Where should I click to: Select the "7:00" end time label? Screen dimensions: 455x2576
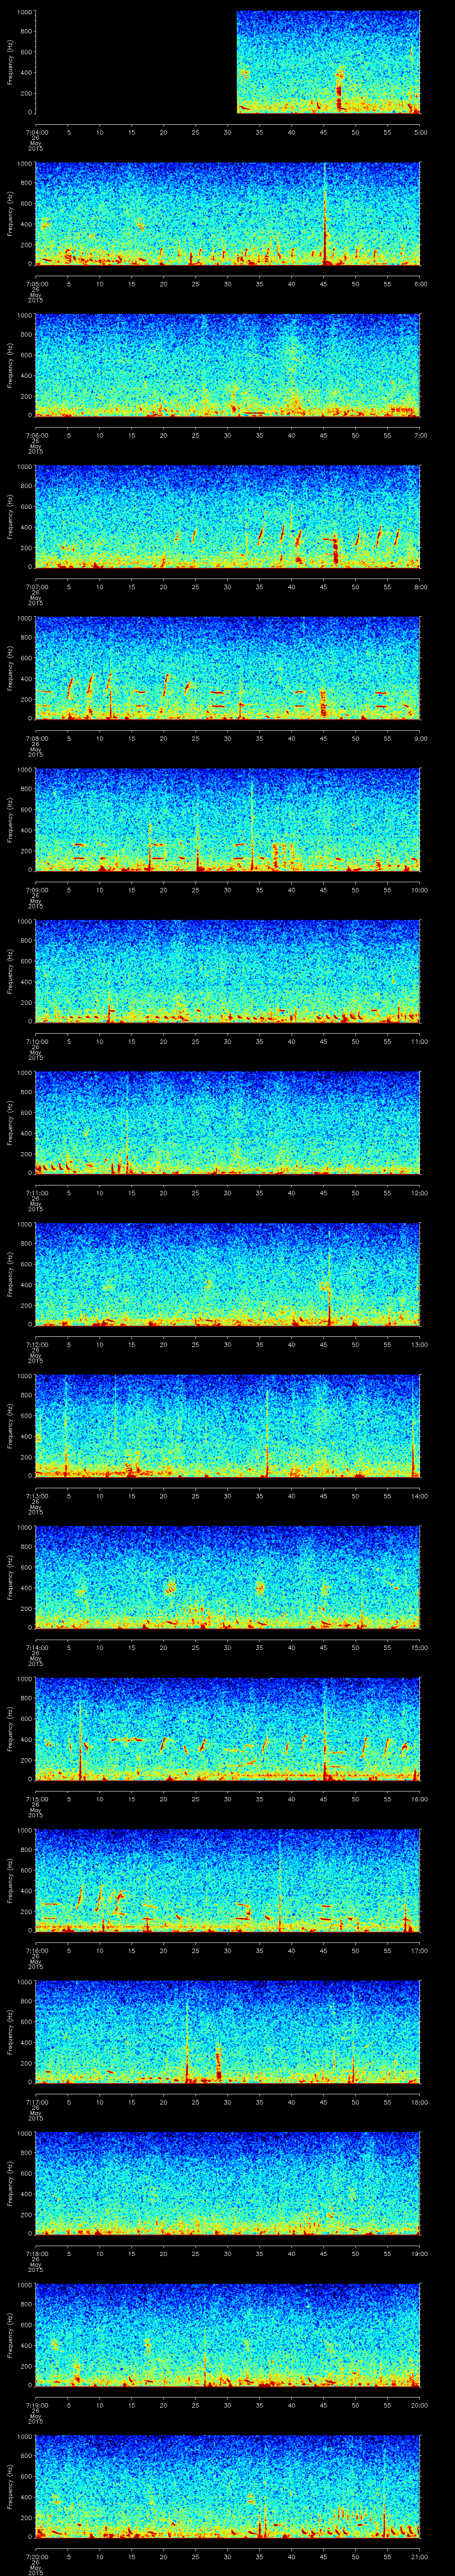[420, 435]
